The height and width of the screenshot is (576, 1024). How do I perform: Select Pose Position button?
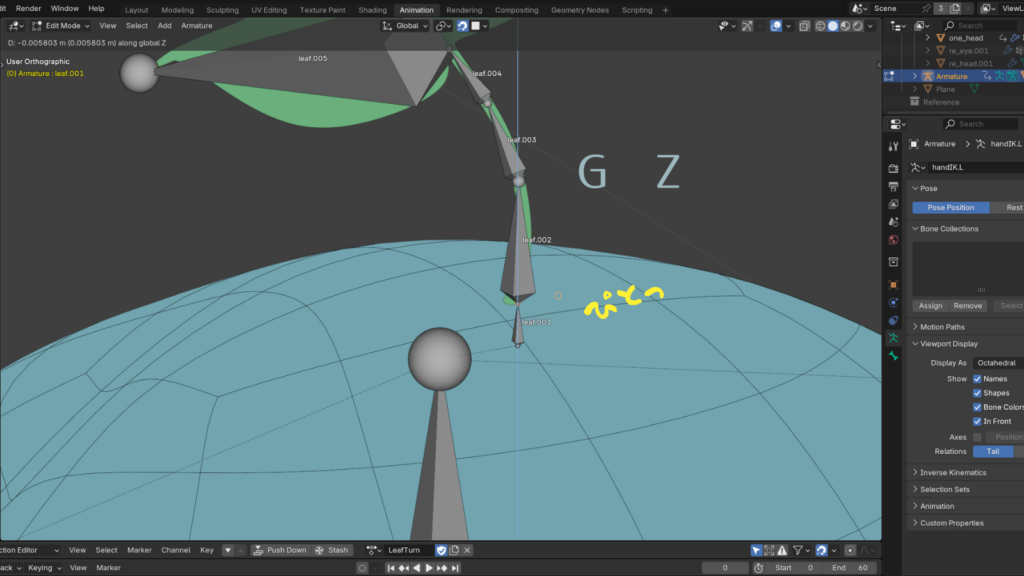(x=950, y=208)
